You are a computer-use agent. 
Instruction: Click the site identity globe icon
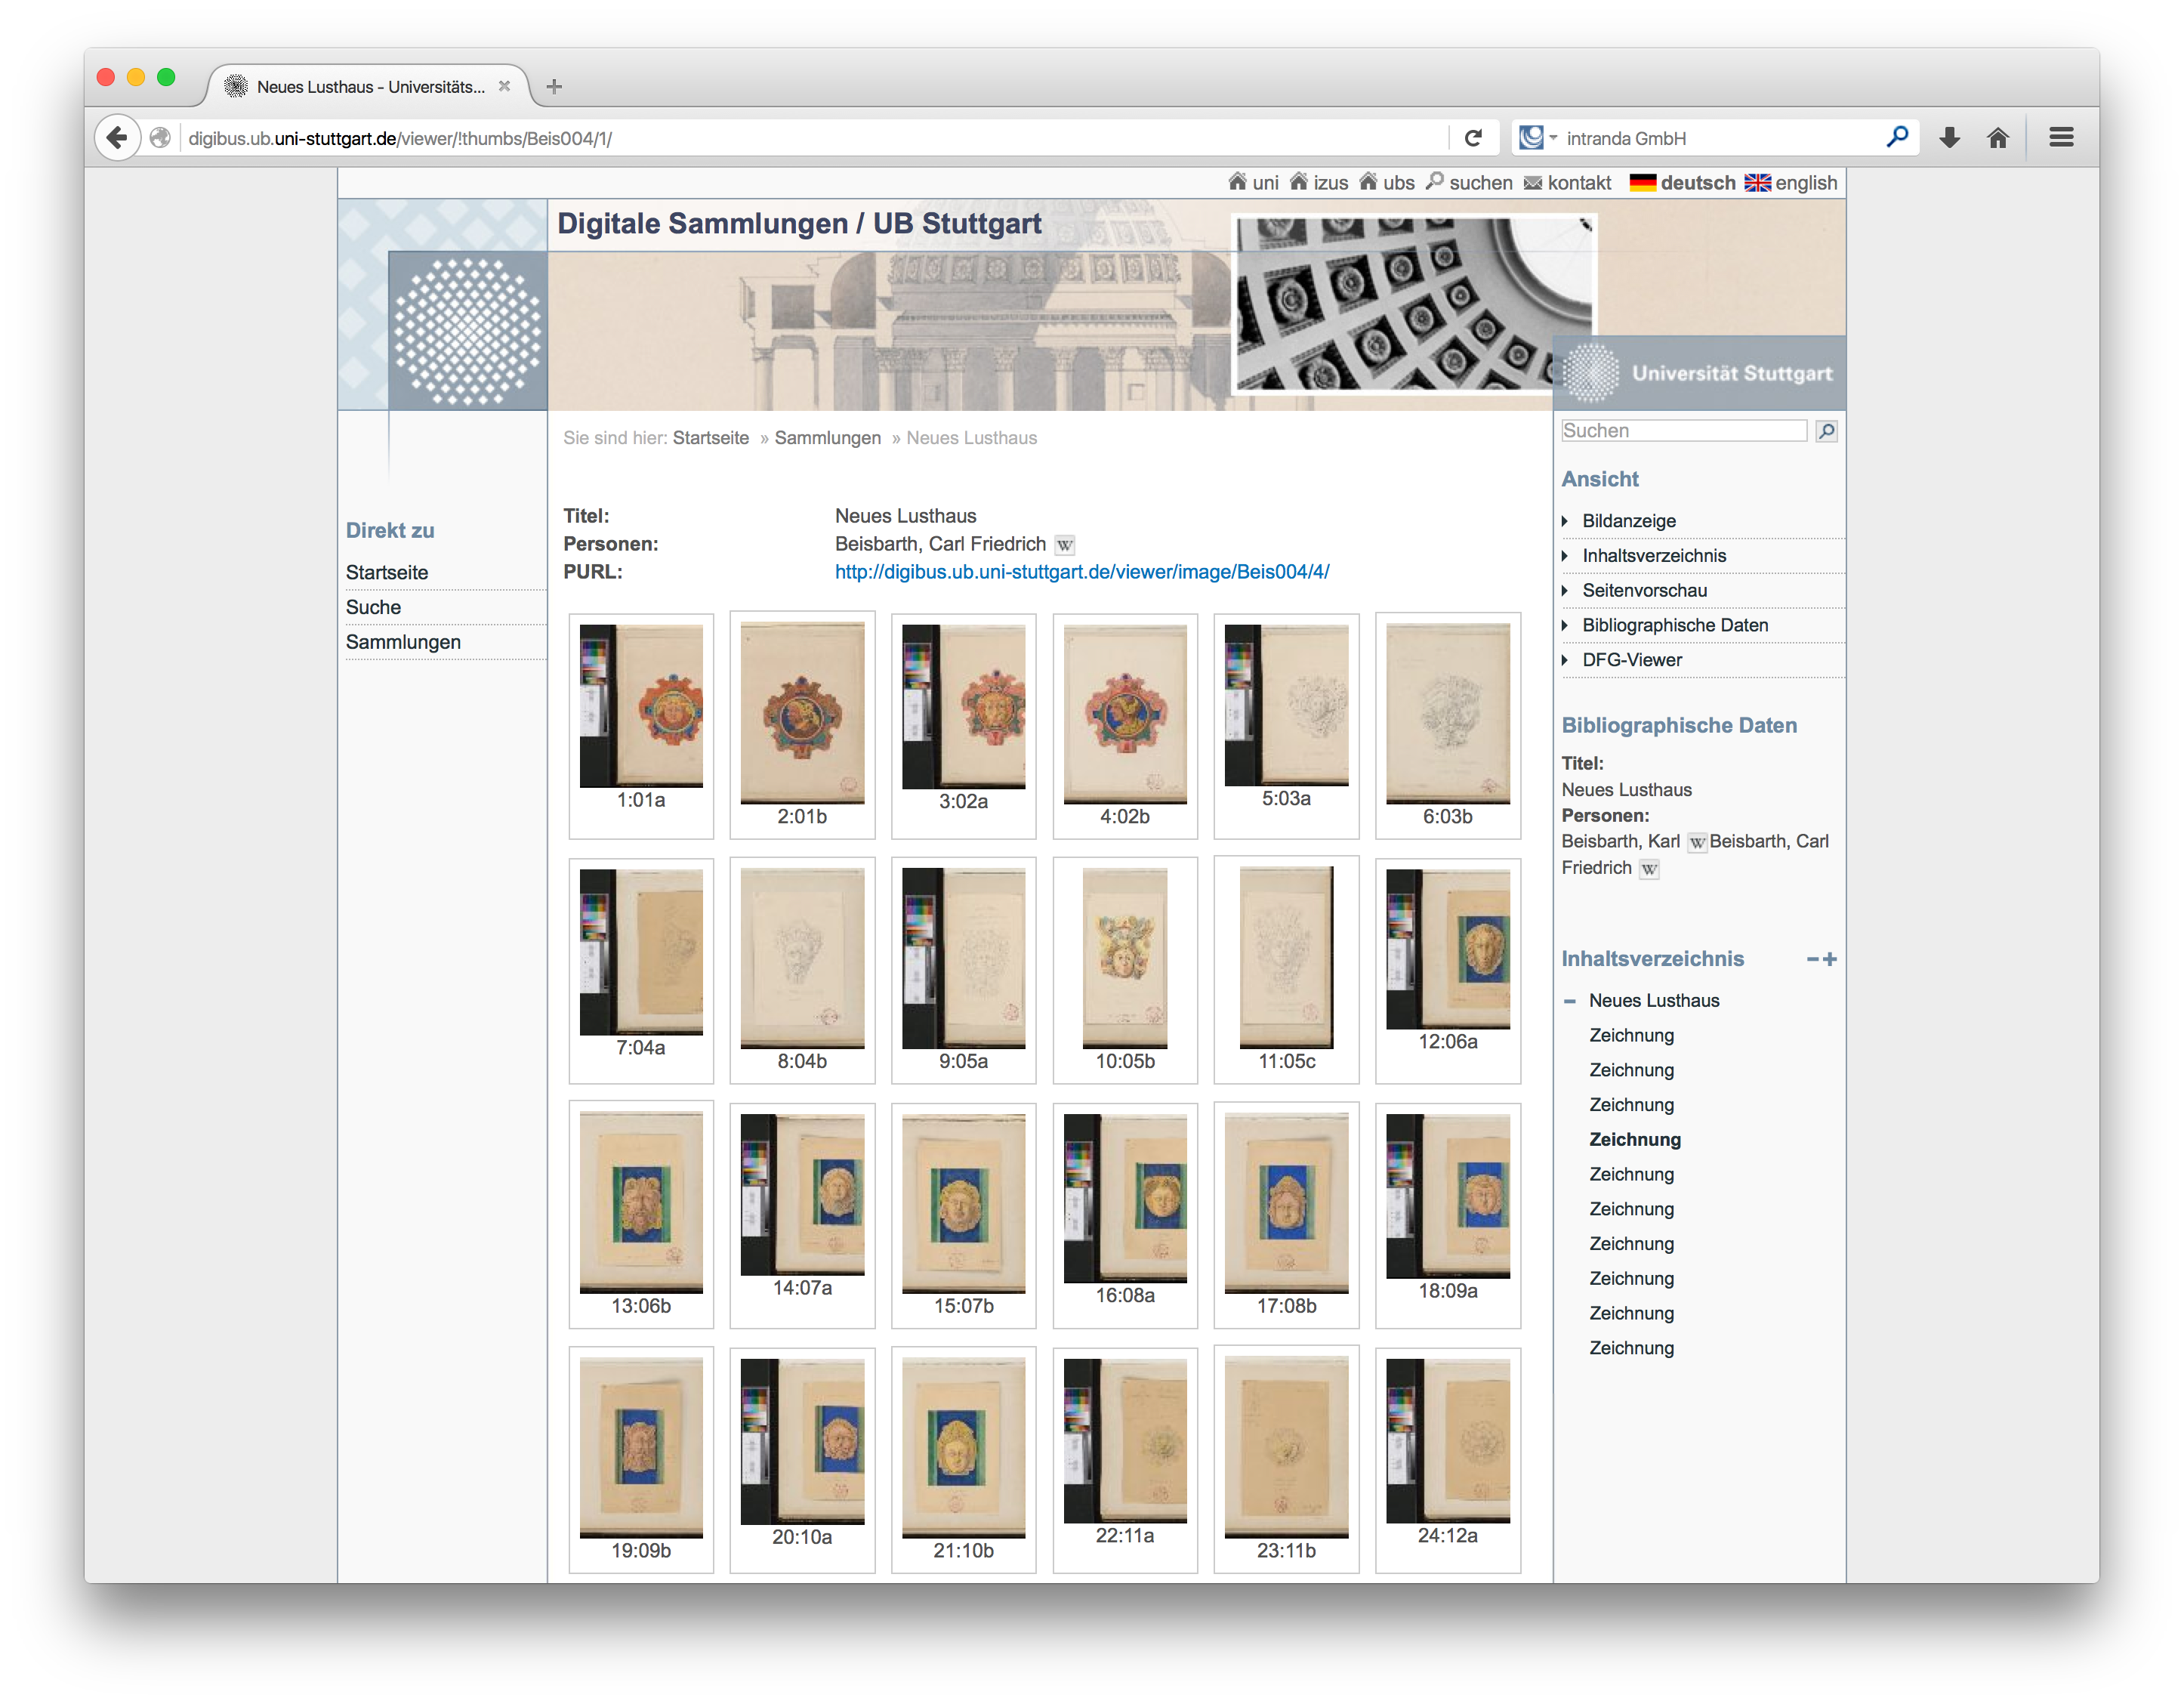click(160, 138)
